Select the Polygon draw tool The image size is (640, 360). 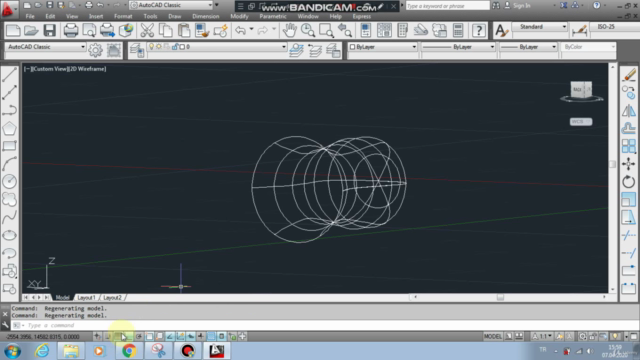pyautogui.click(x=9, y=128)
